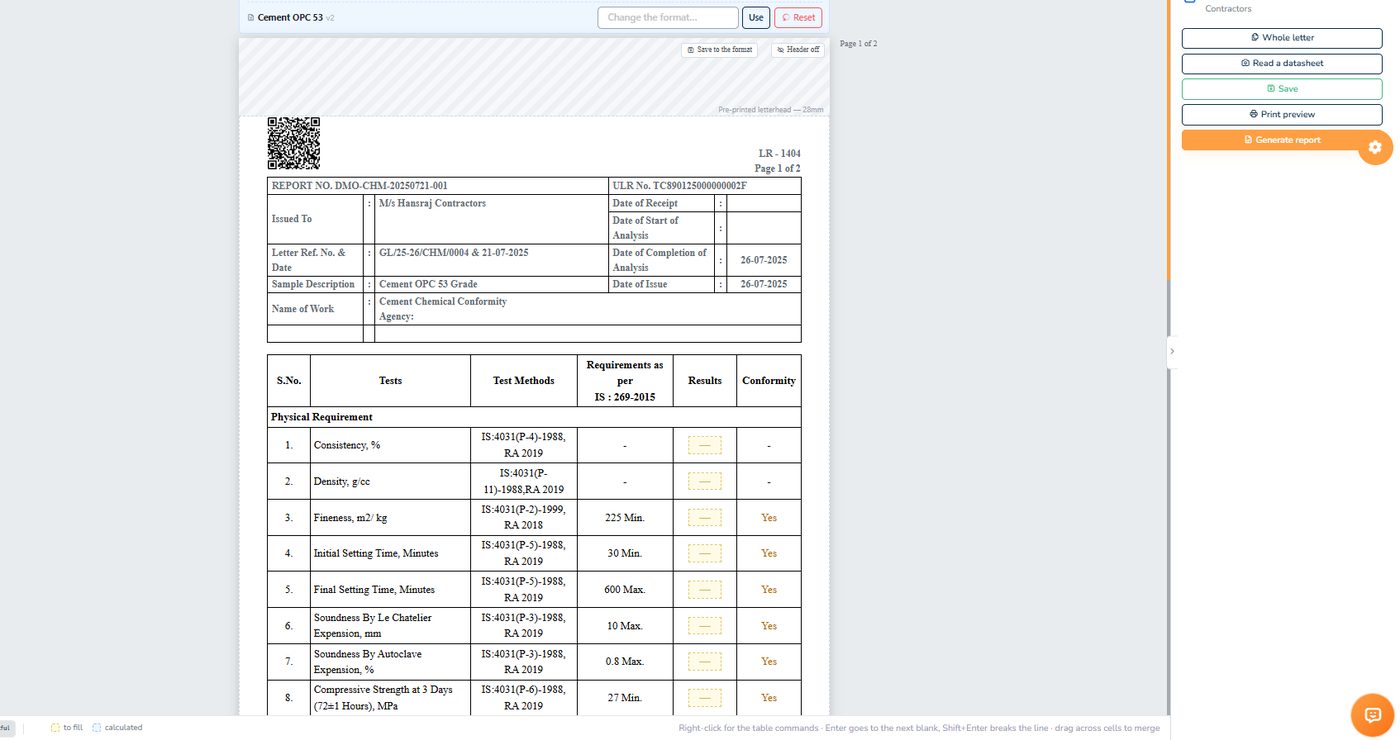Click the 'Yes' conformity for Fineness
This screenshot has width=1400, height=740.
point(769,517)
